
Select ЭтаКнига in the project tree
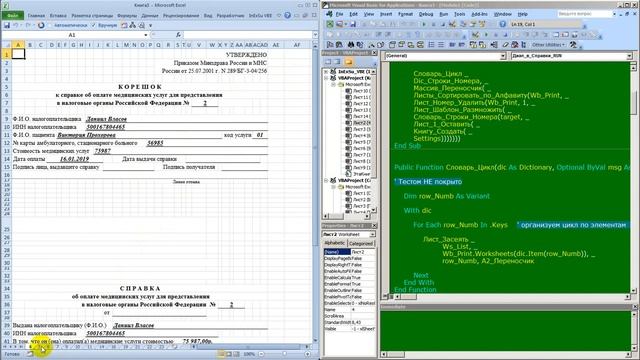pos(358,174)
